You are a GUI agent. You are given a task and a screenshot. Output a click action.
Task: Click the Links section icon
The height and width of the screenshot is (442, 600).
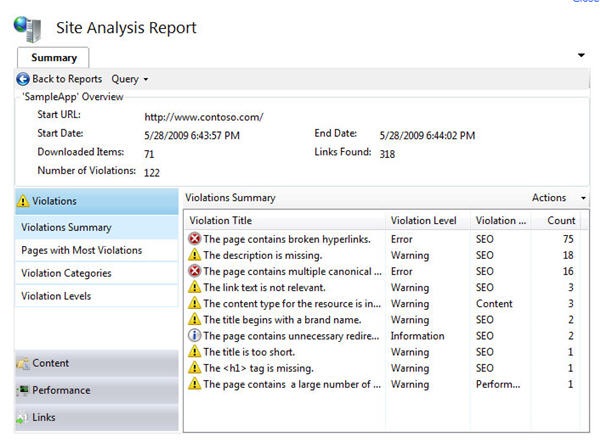coord(22,418)
